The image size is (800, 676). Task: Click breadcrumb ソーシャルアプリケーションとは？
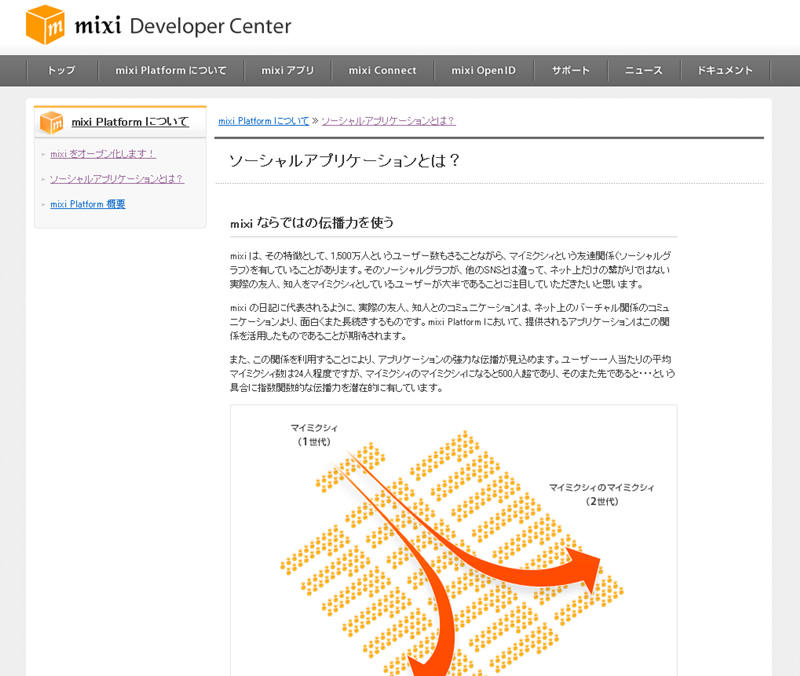pos(388,121)
